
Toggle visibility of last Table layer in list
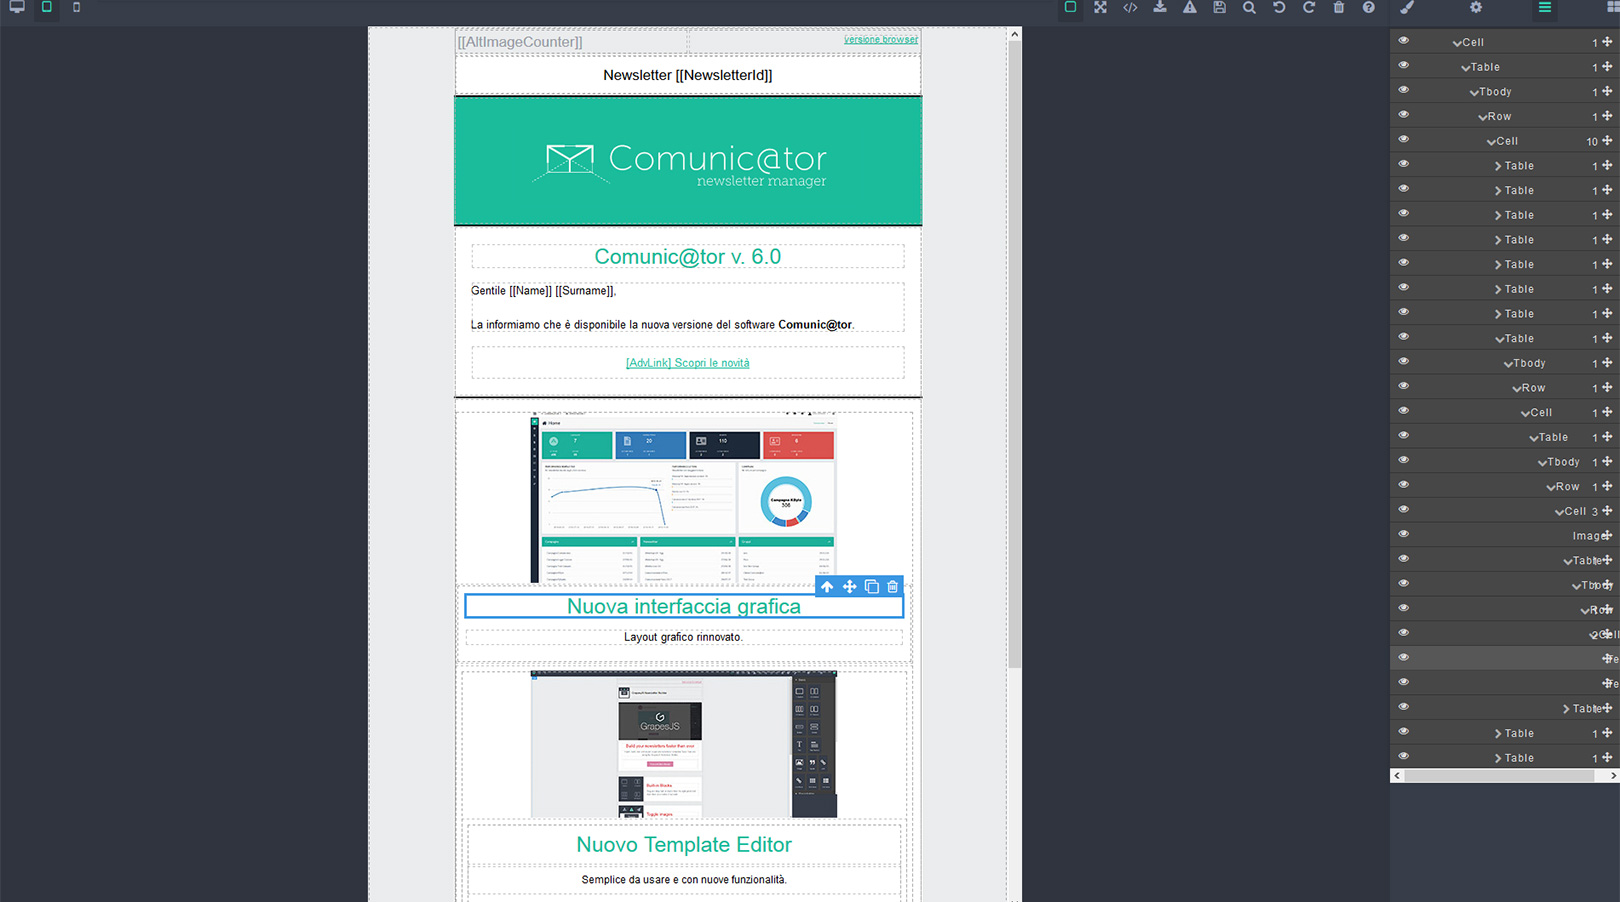[1403, 757]
